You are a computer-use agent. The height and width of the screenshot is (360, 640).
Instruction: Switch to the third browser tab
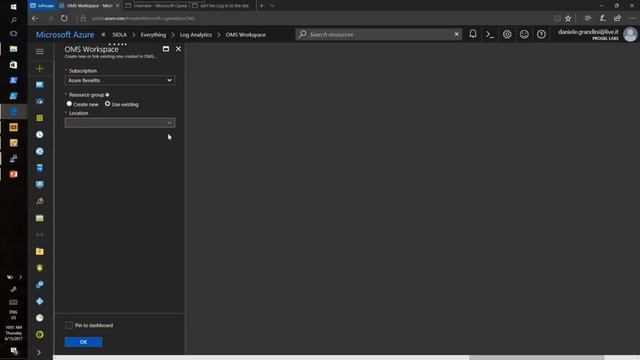[x=222, y=6]
